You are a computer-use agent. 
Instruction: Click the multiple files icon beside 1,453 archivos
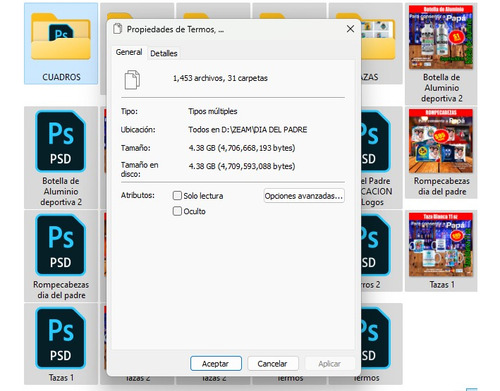tap(132, 79)
